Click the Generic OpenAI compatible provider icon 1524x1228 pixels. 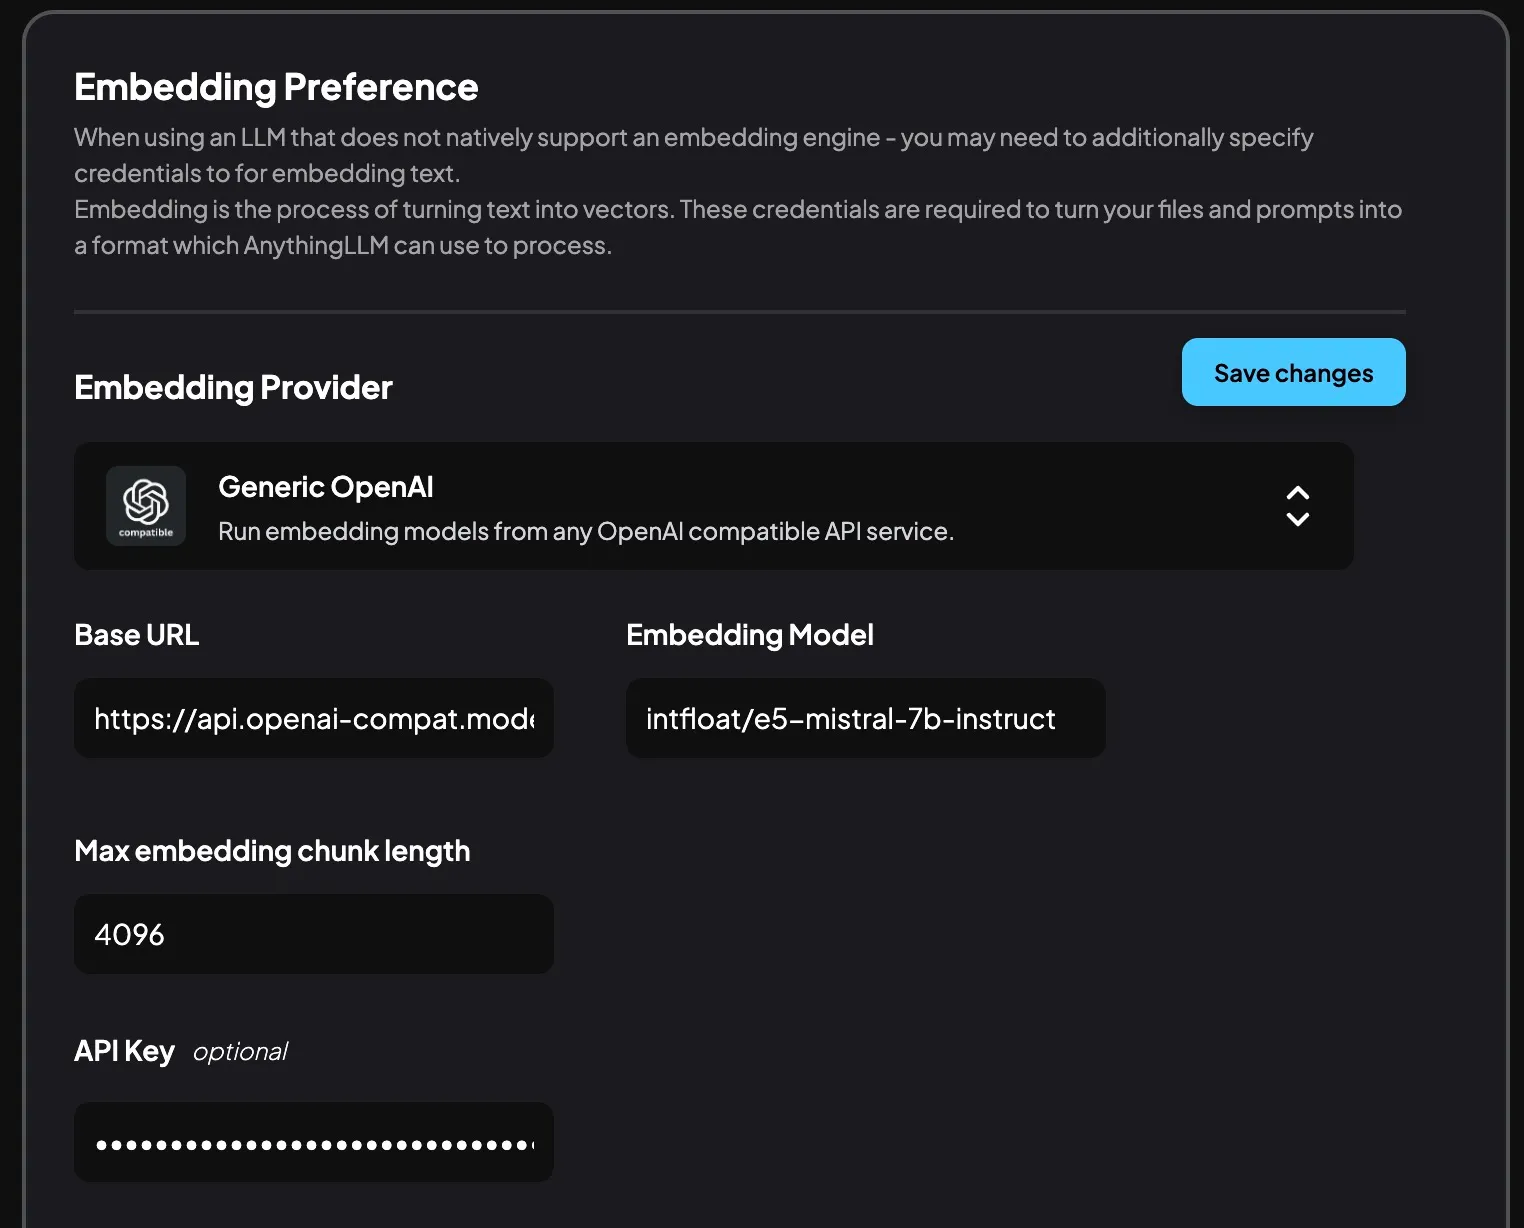[145, 506]
